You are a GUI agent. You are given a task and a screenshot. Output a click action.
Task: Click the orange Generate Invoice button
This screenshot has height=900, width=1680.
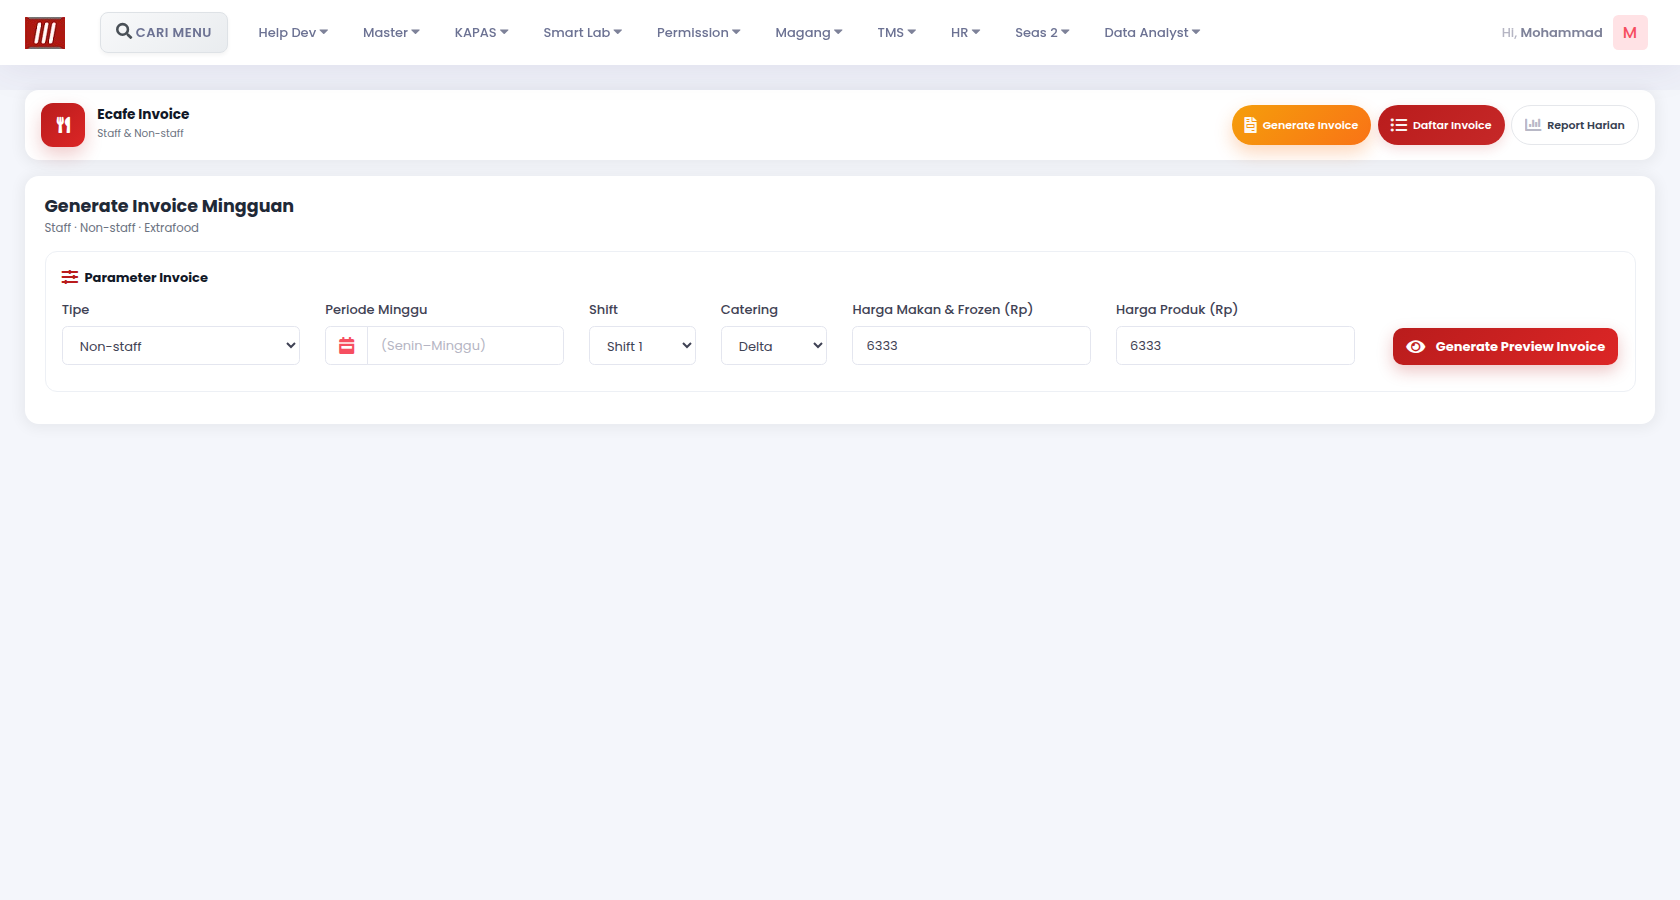(1301, 125)
